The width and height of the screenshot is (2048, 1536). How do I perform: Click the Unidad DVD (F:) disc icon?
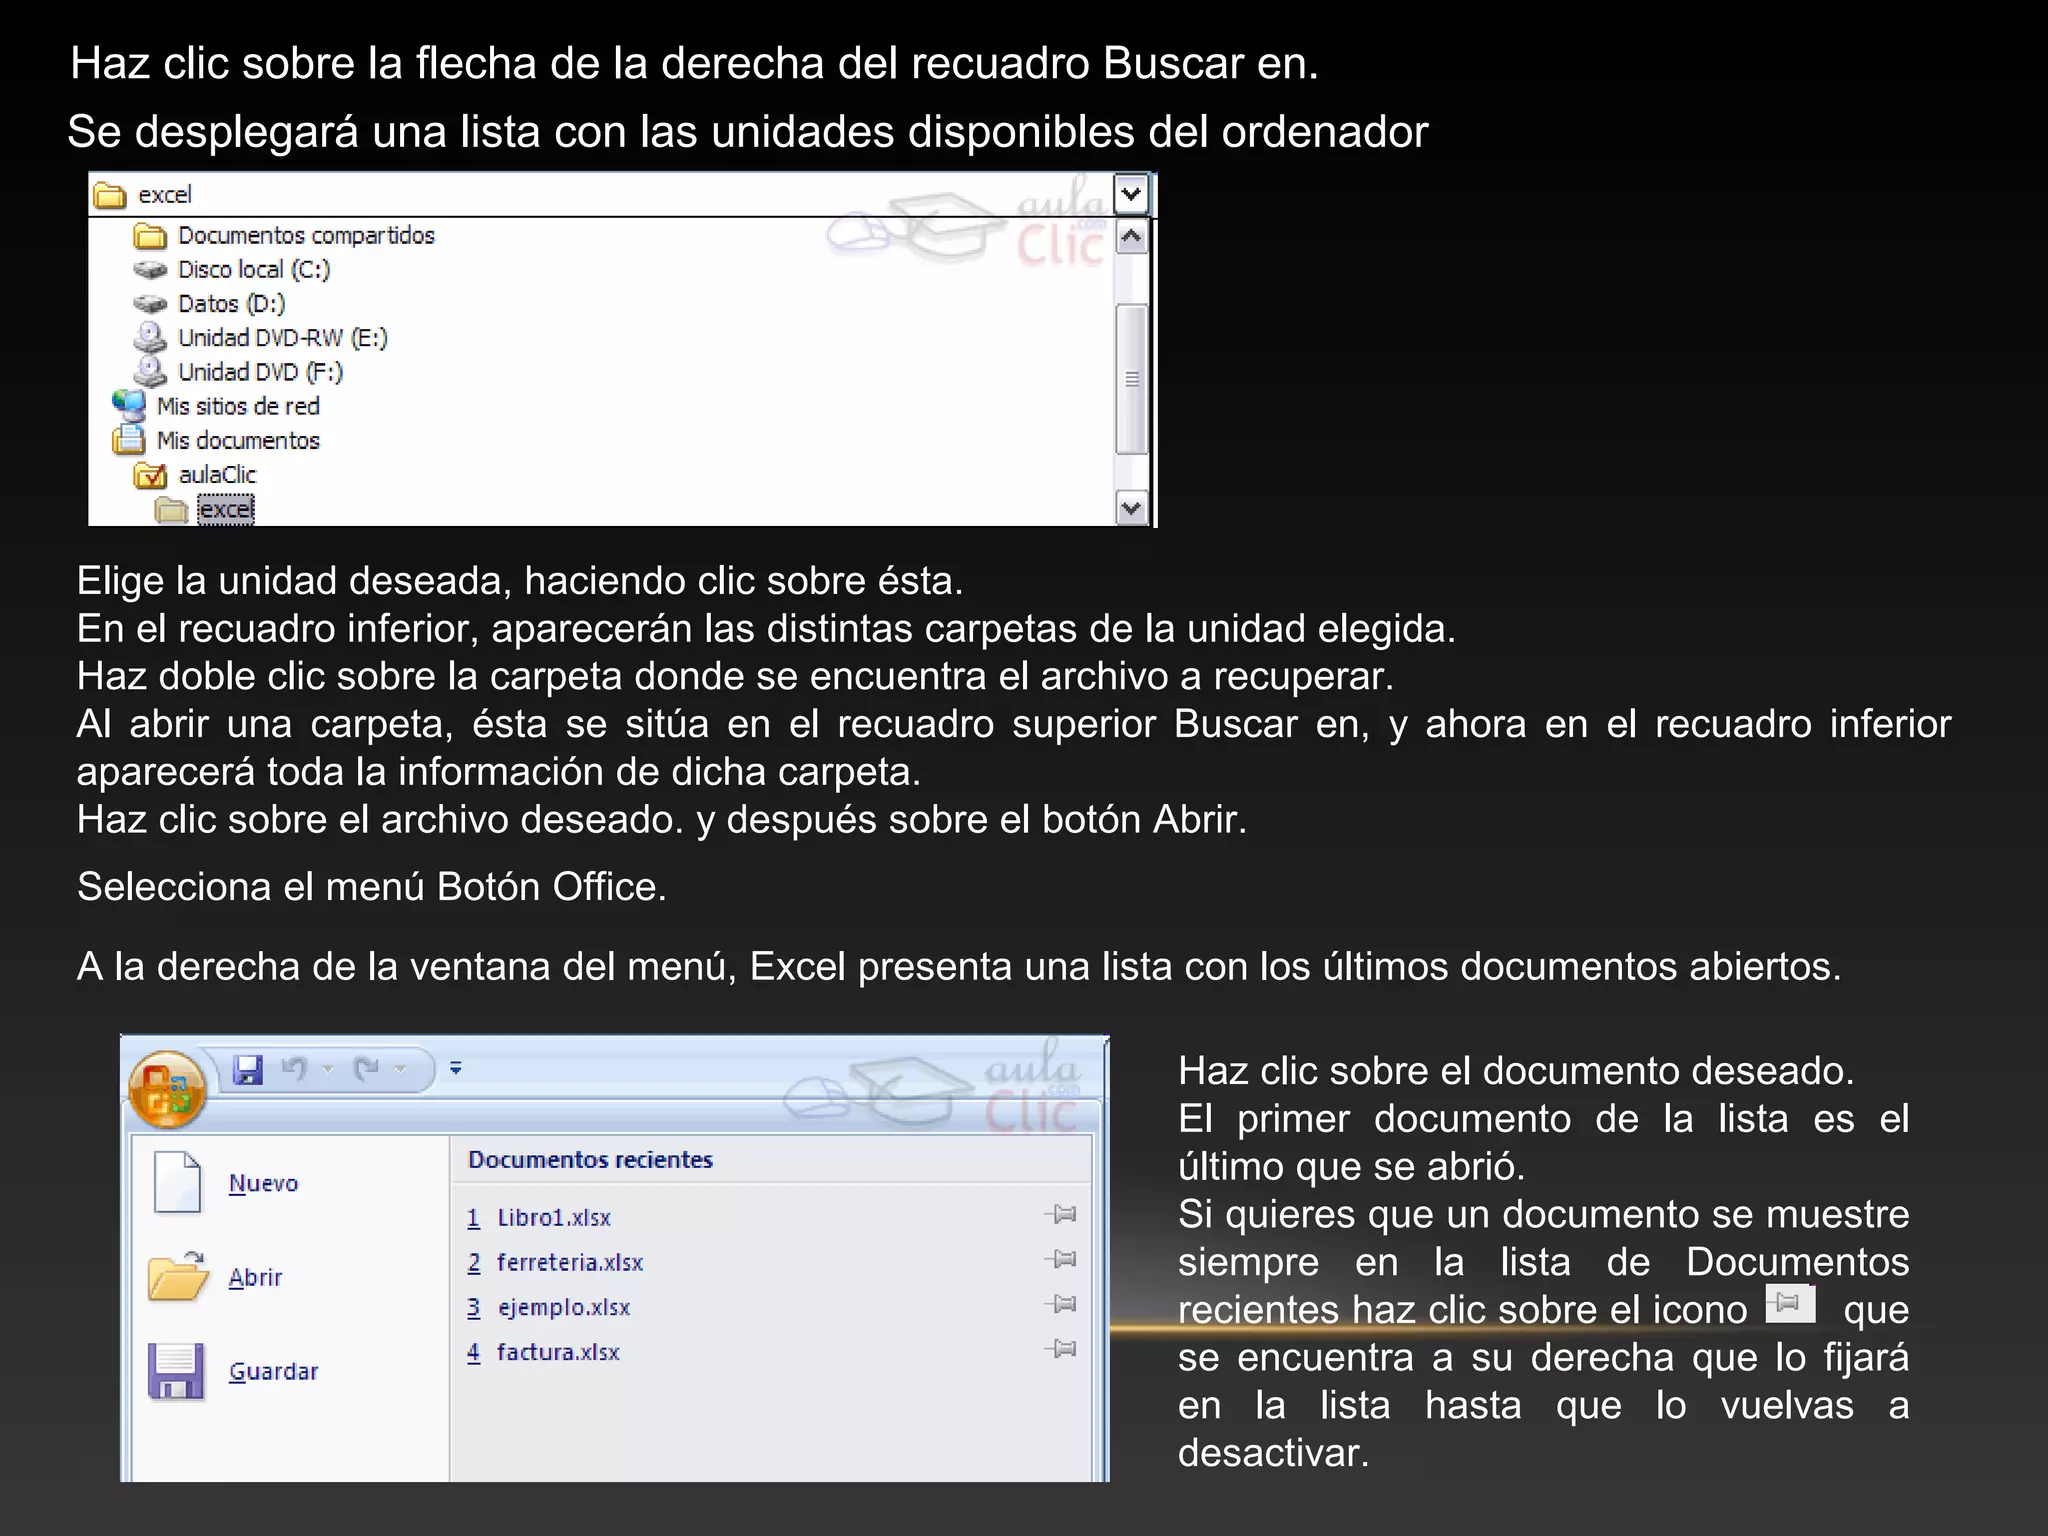coord(150,371)
